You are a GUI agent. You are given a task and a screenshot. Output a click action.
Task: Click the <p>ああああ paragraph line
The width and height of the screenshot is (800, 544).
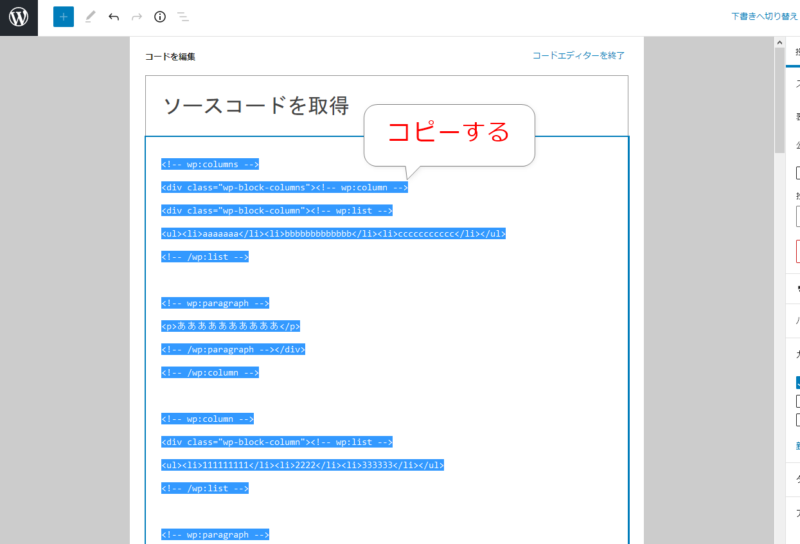click(x=231, y=326)
